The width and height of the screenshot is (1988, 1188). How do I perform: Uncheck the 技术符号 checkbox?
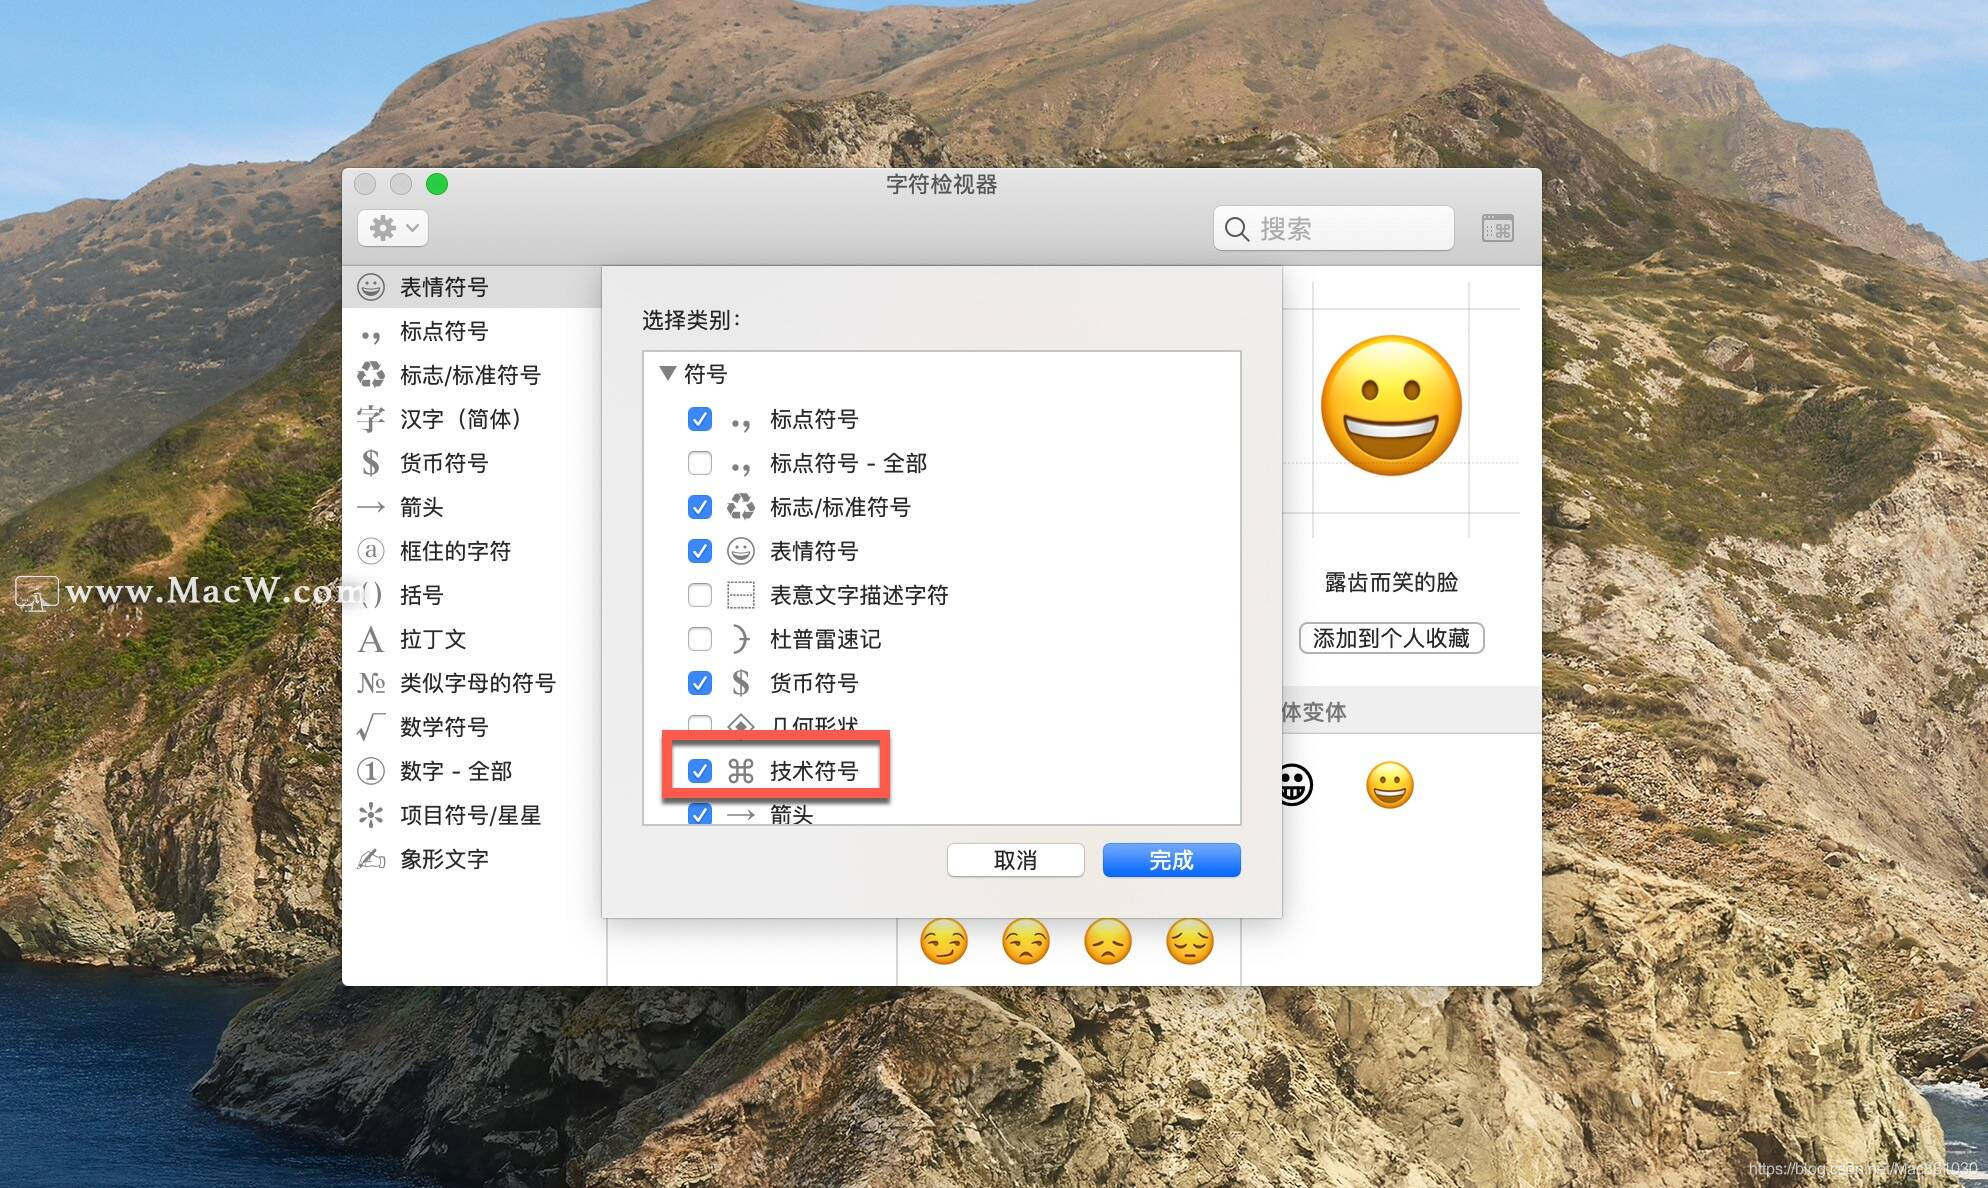click(x=700, y=771)
